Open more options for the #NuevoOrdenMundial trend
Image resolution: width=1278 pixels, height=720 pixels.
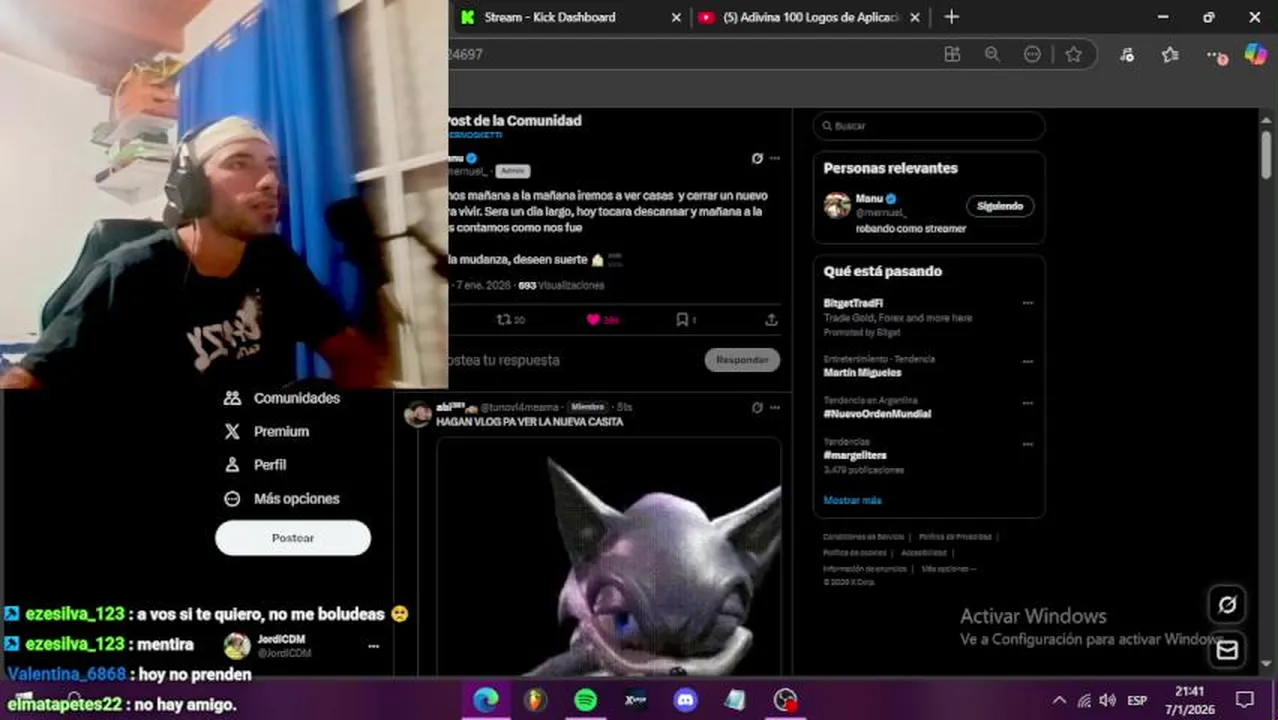[x=1027, y=403]
